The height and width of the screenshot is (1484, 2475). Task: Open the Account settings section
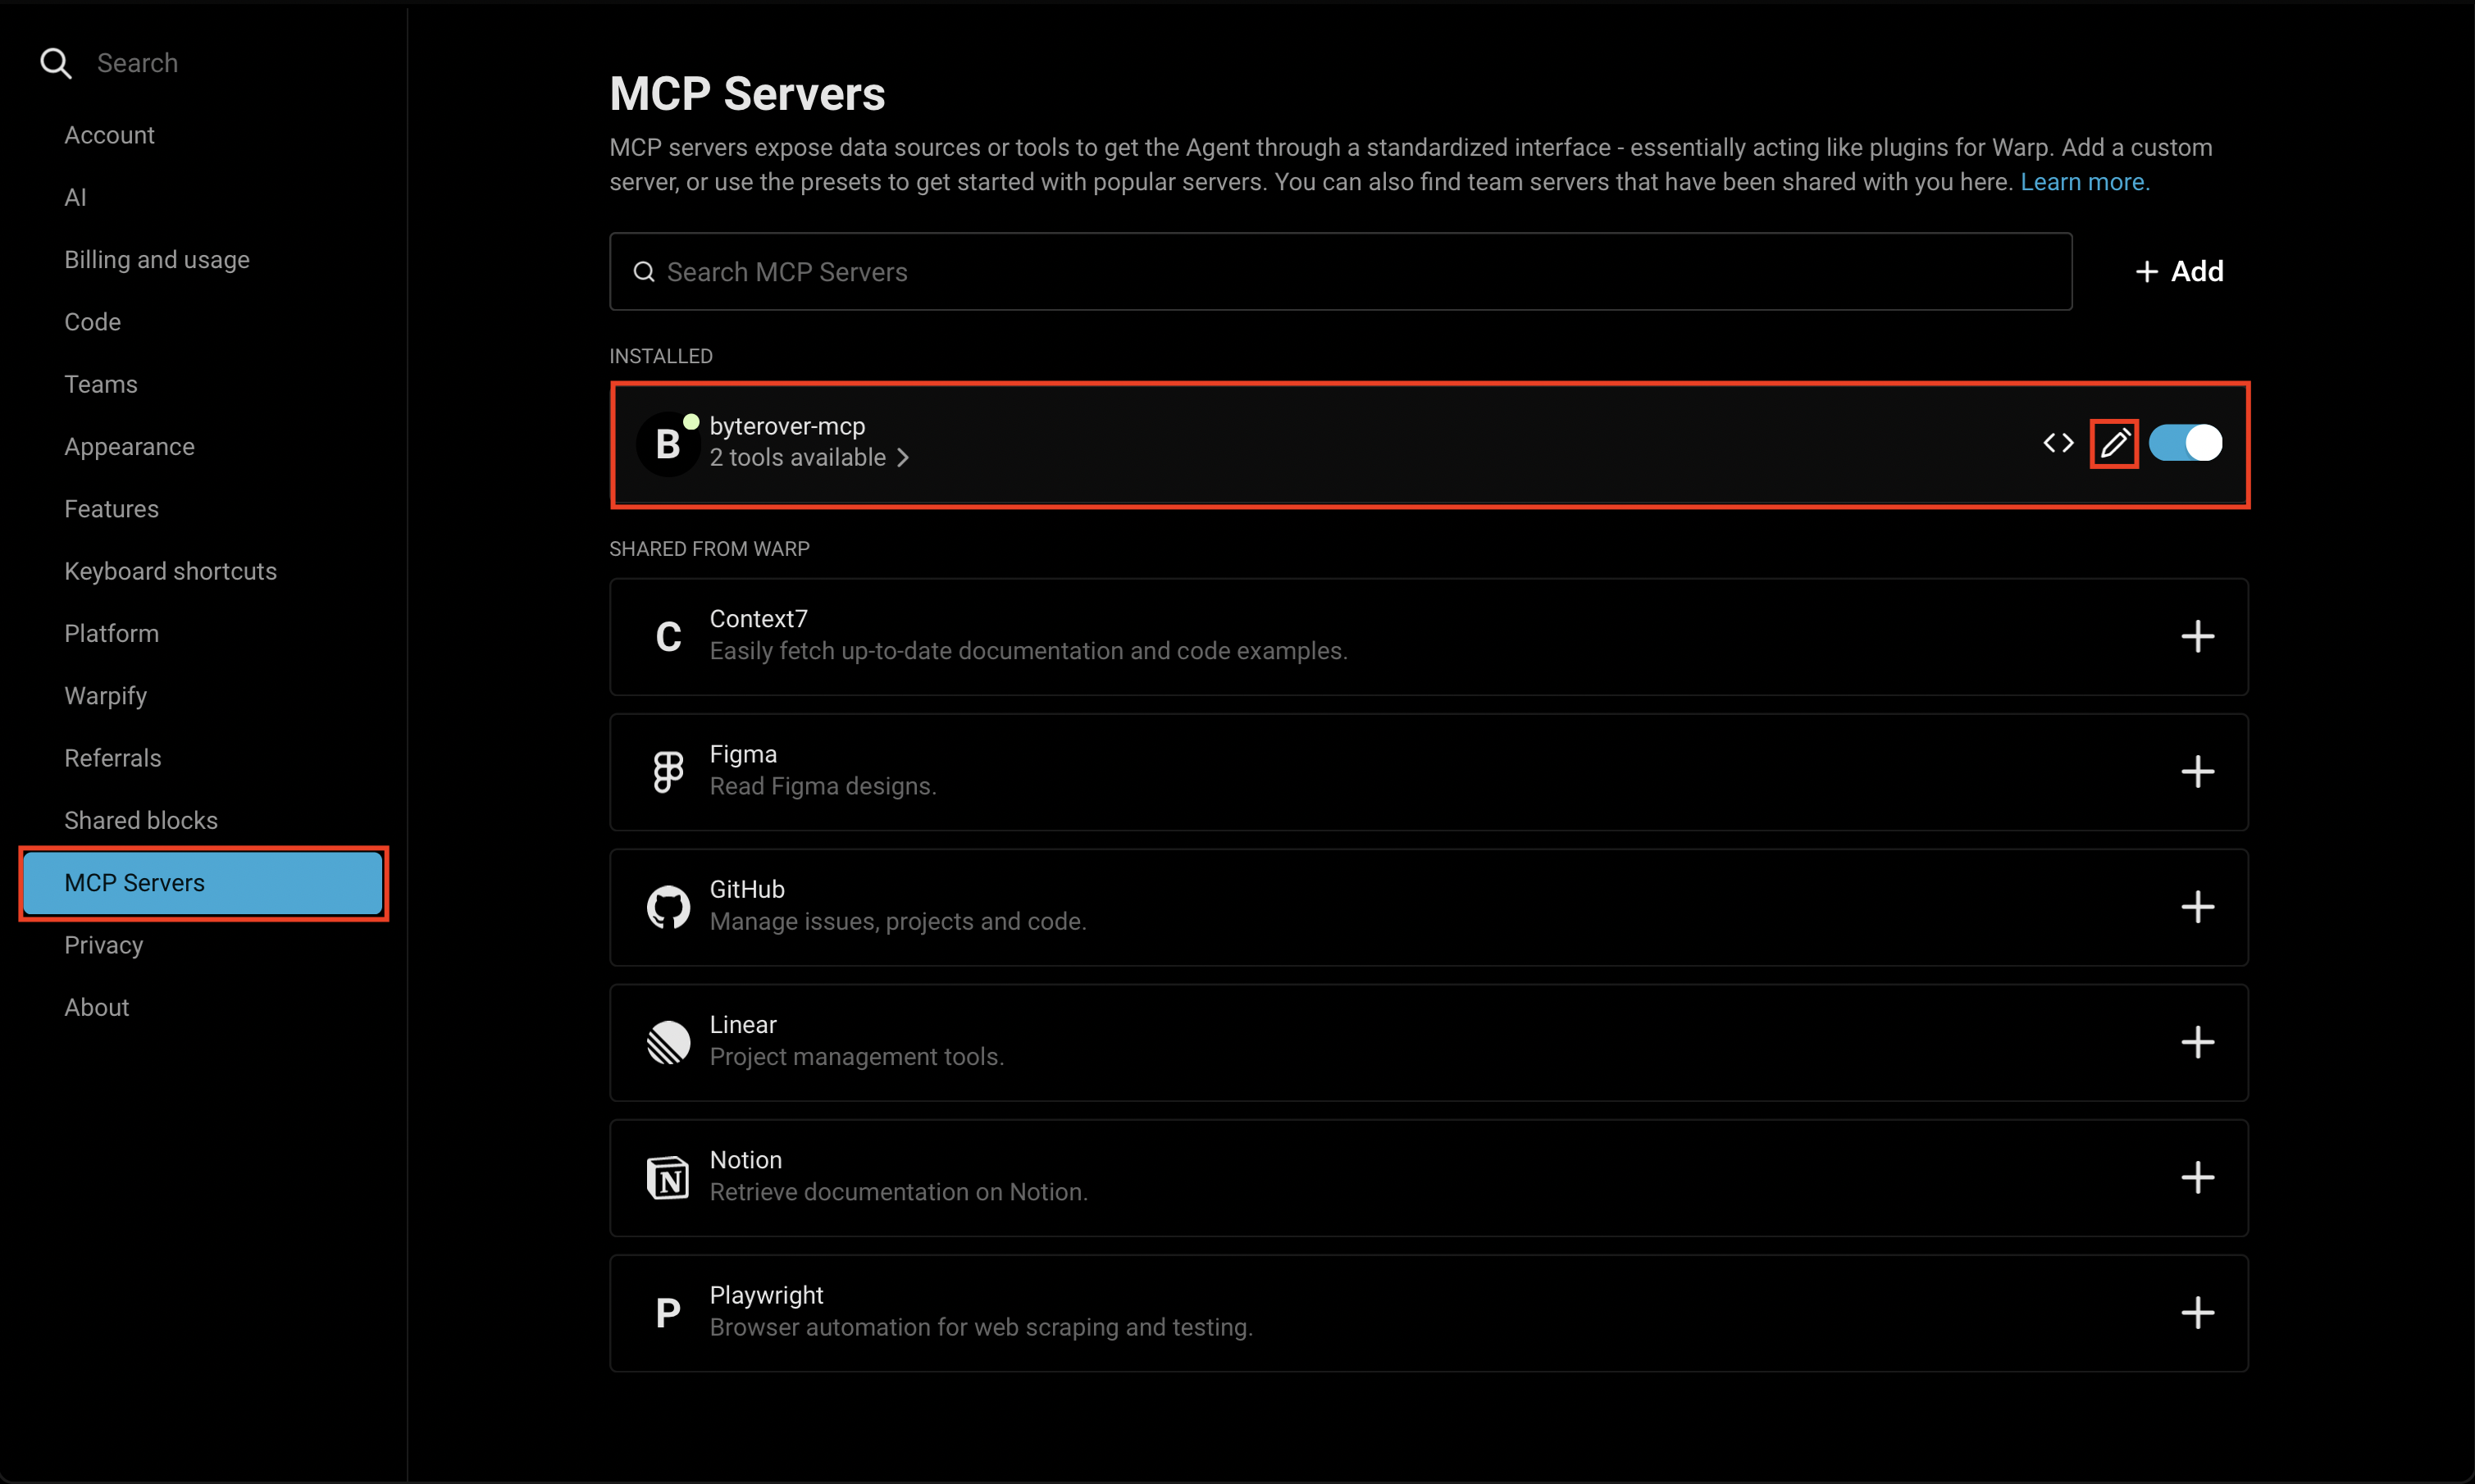108,135
